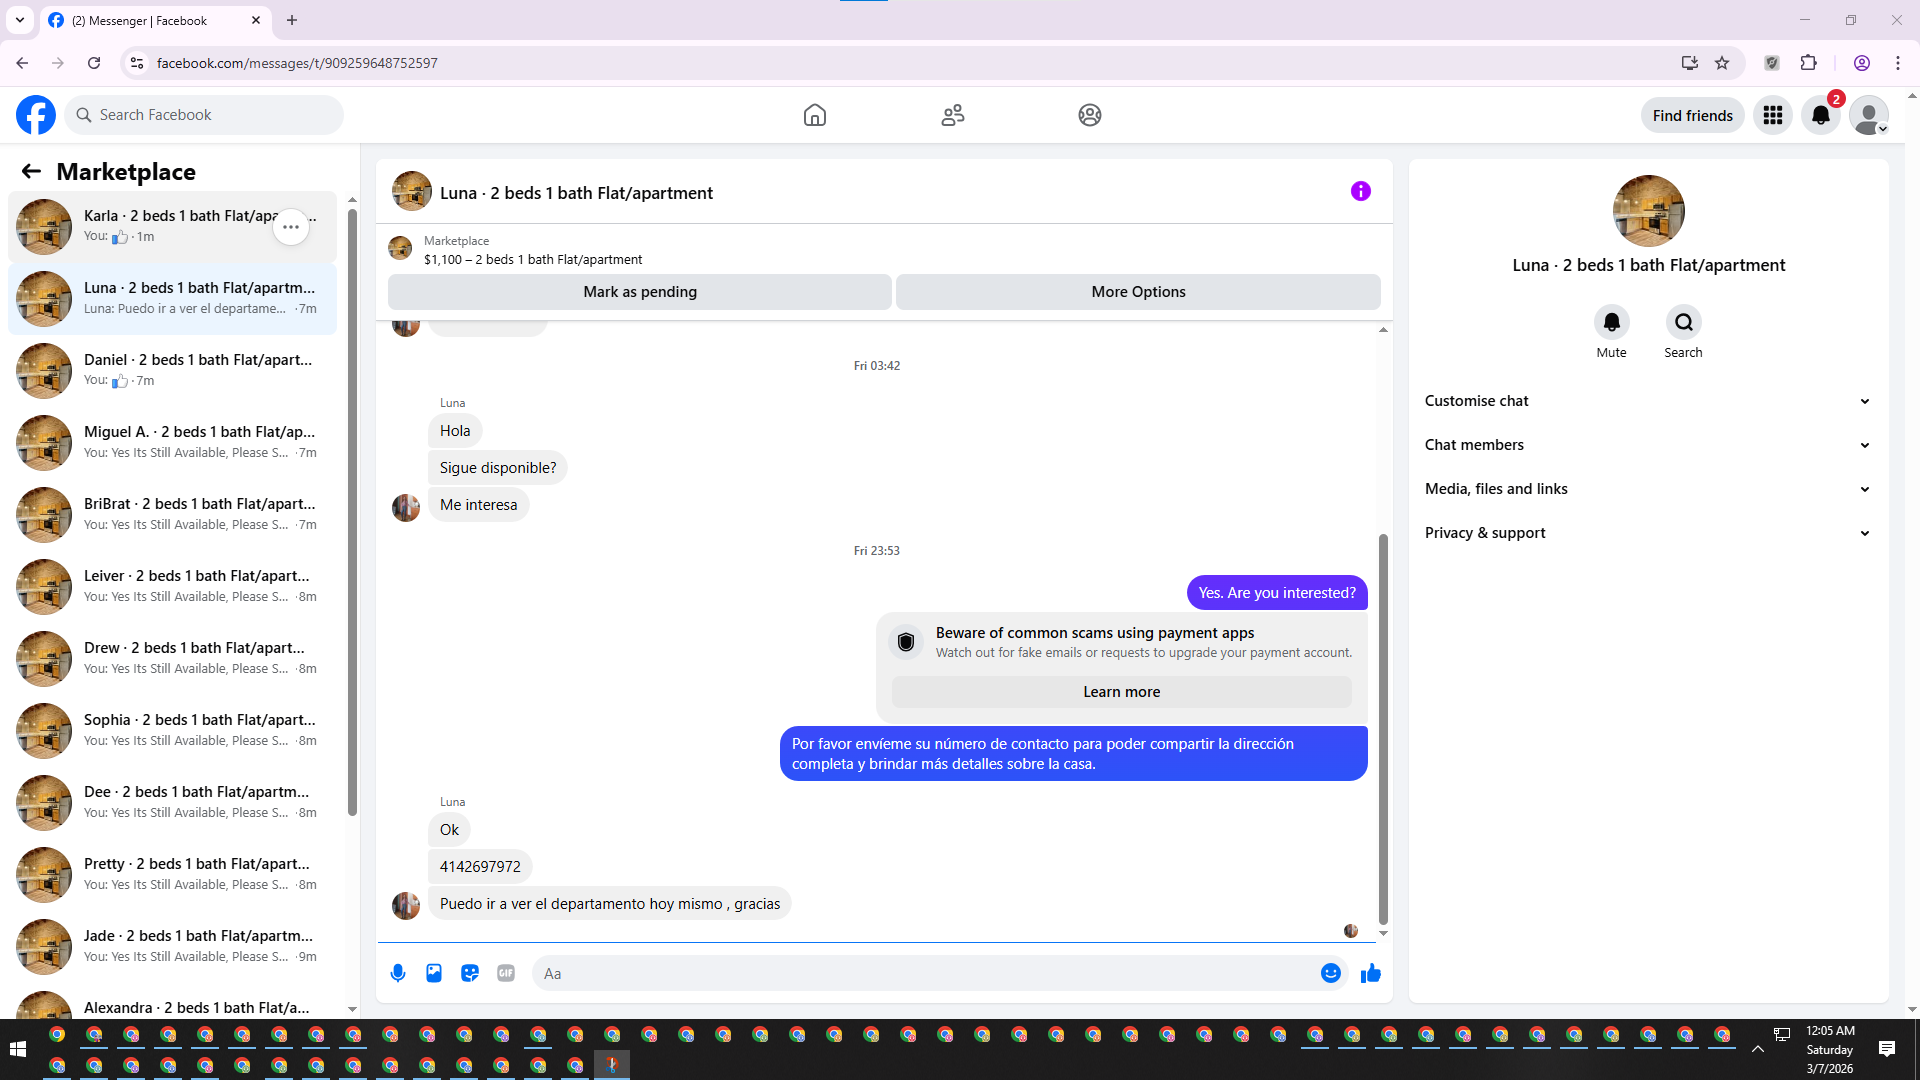Open the GIF picker icon
Image resolution: width=1920 pixels, height=1080 pixels.
click(506, 973)
